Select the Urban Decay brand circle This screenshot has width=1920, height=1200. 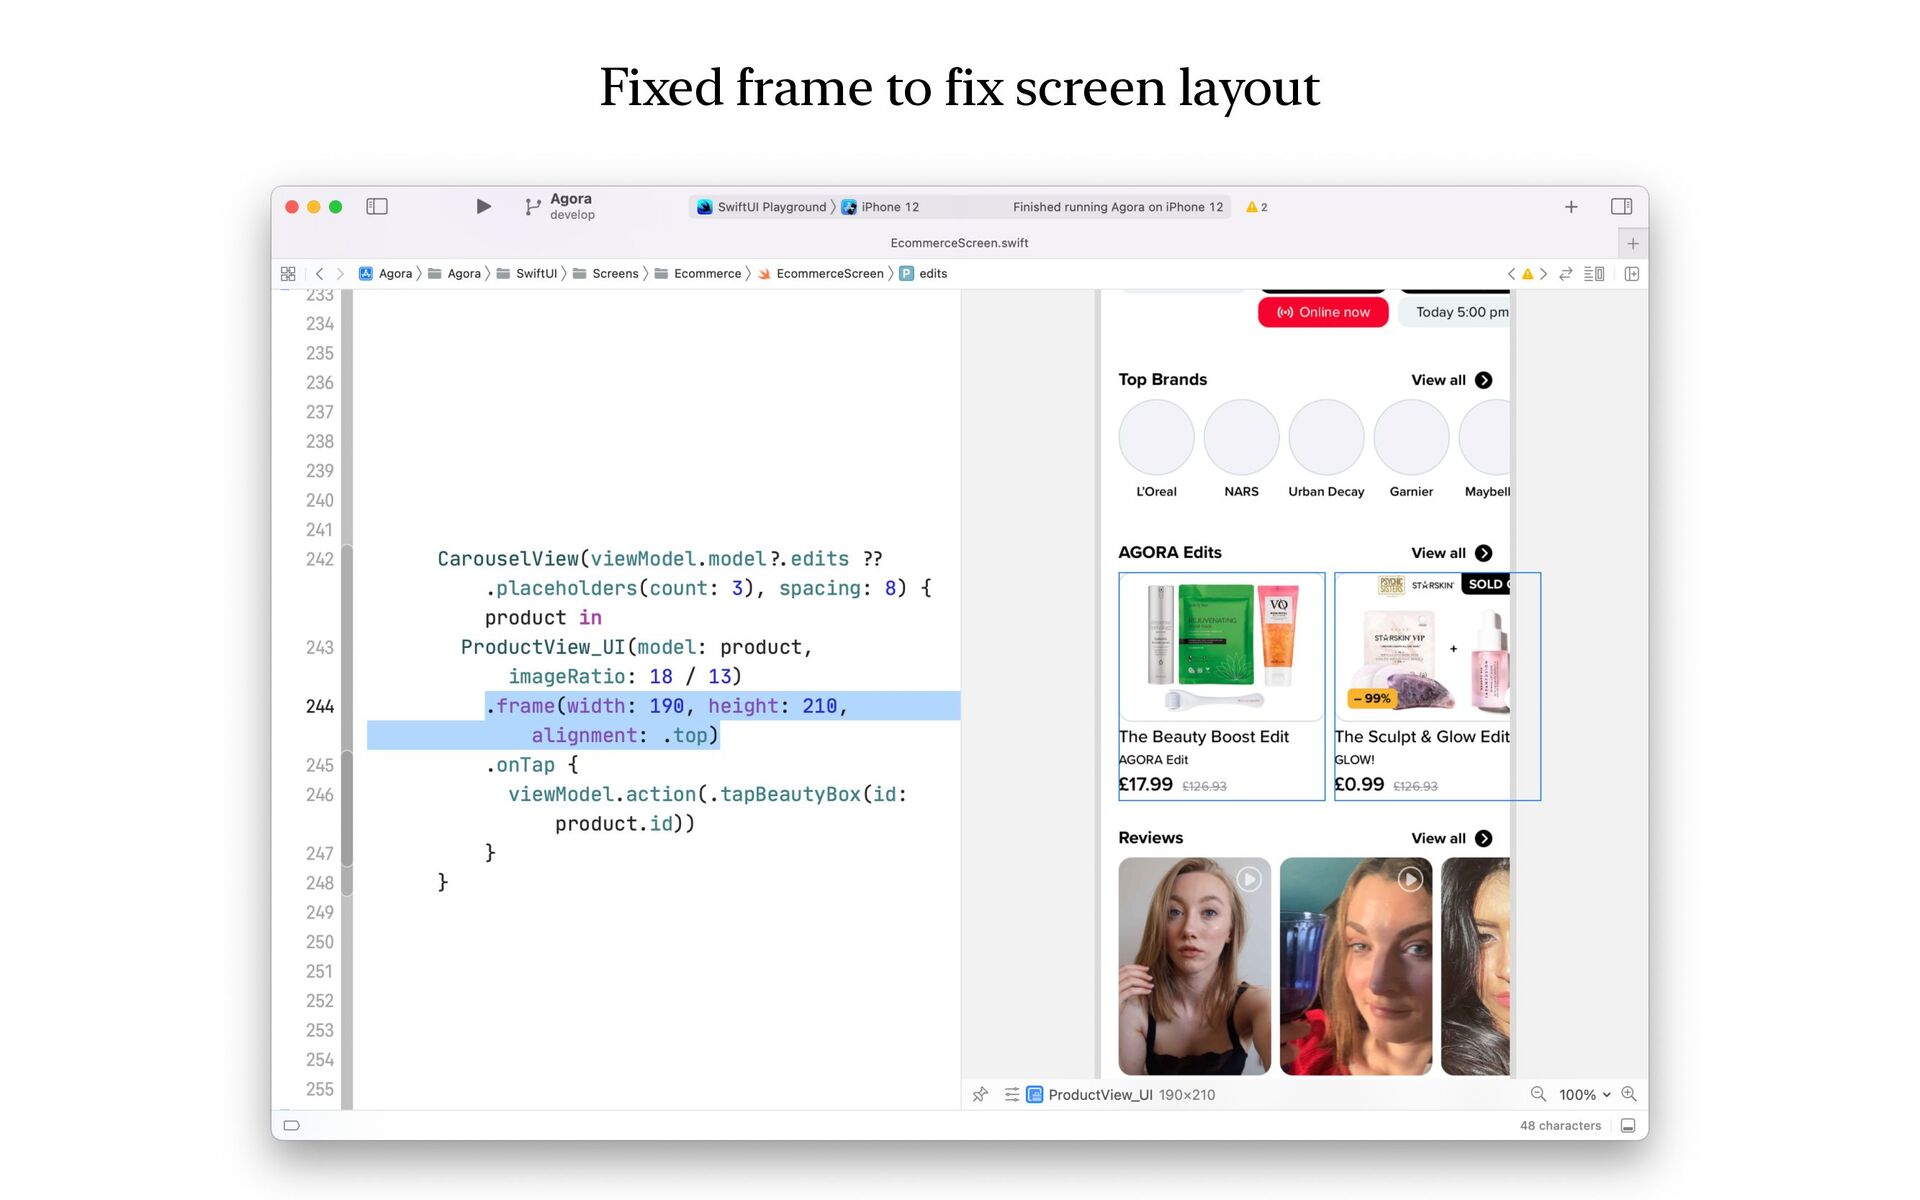tap(1326, 437)
